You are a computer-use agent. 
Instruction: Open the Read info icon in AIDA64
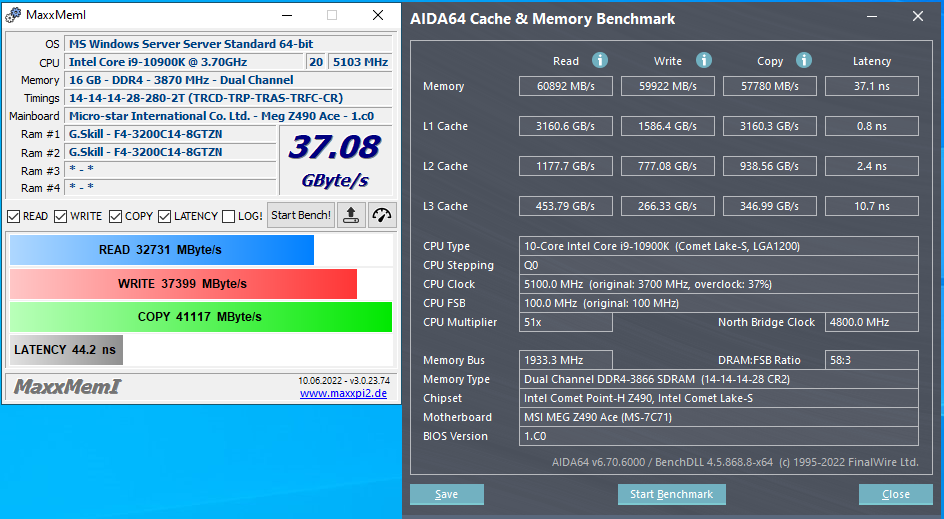click(600, 60)
